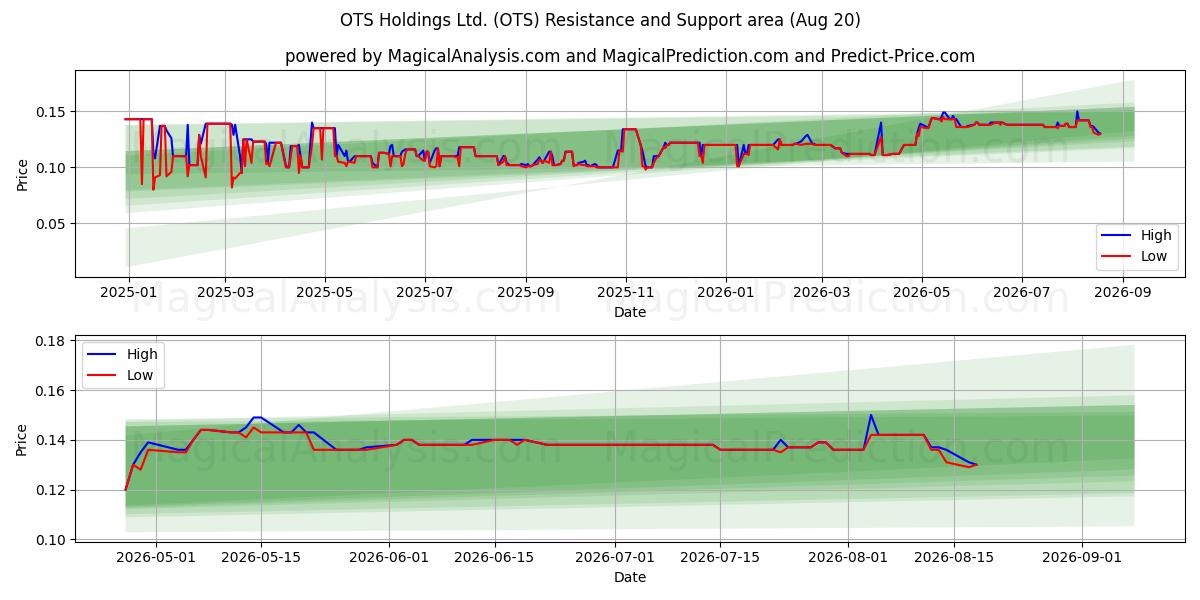The height and width of the screenshot is (600, 1200).
Task: Click the '2025-01' tick label on upper chart
Action: coord(127,293)
